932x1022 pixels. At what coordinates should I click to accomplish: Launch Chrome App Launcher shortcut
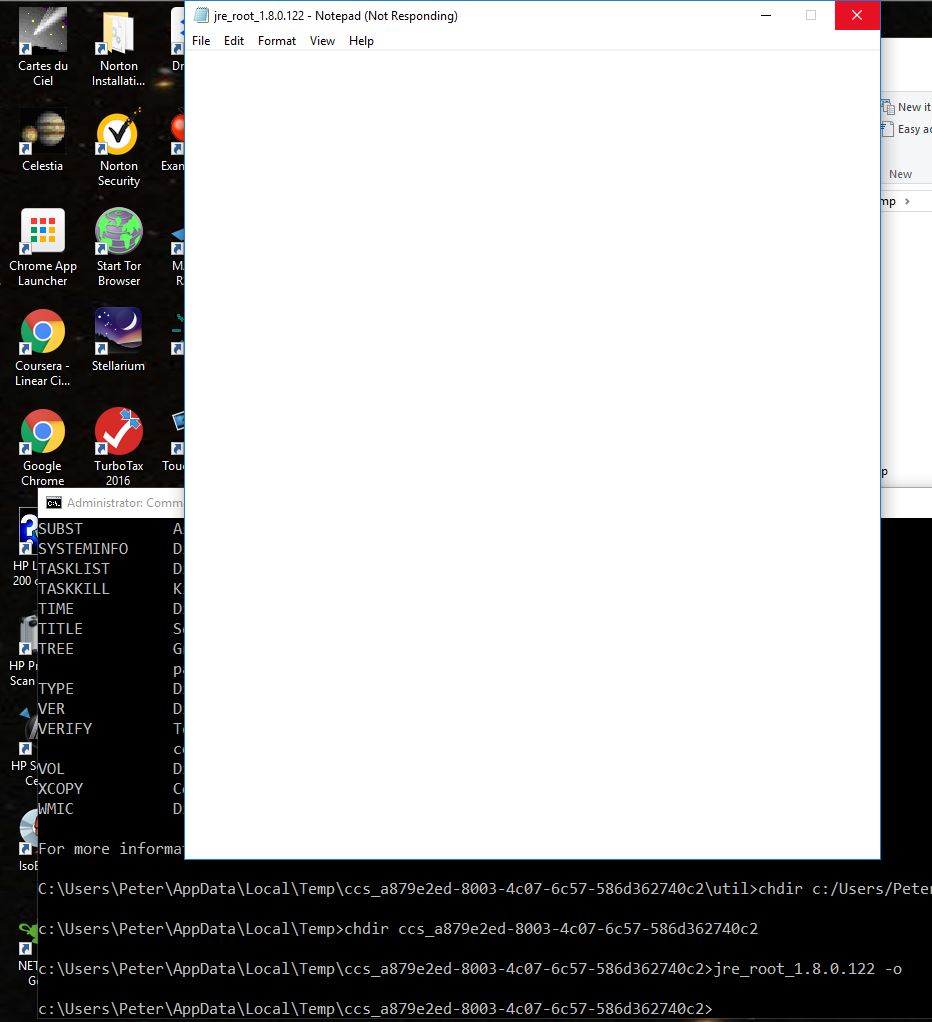pyautogui.click(x=43, y=248)
